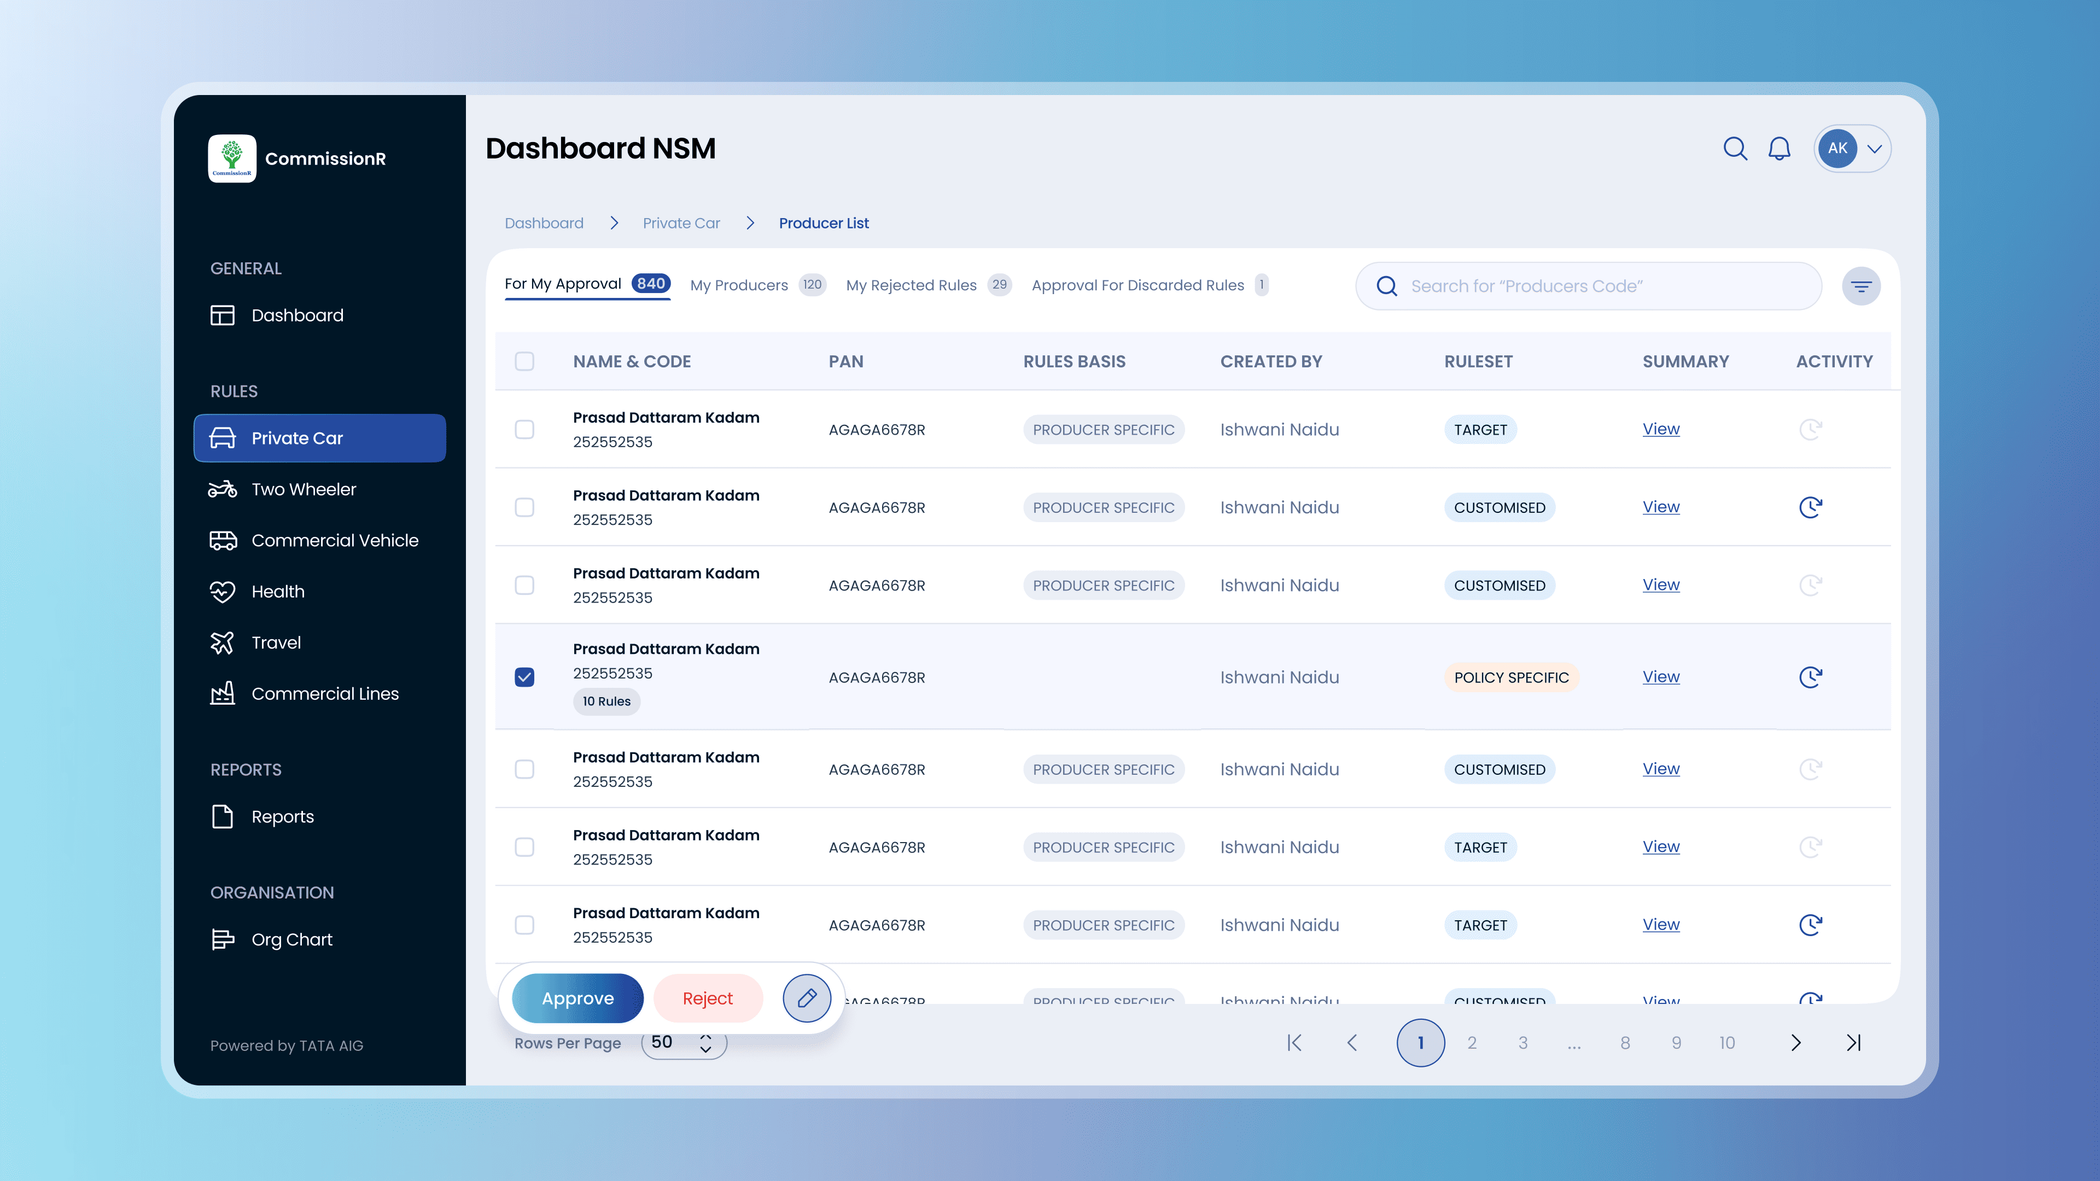The image size is (2100, 1181).
Task: Click Private Car breadcrumb link
Action: [681, 223]
